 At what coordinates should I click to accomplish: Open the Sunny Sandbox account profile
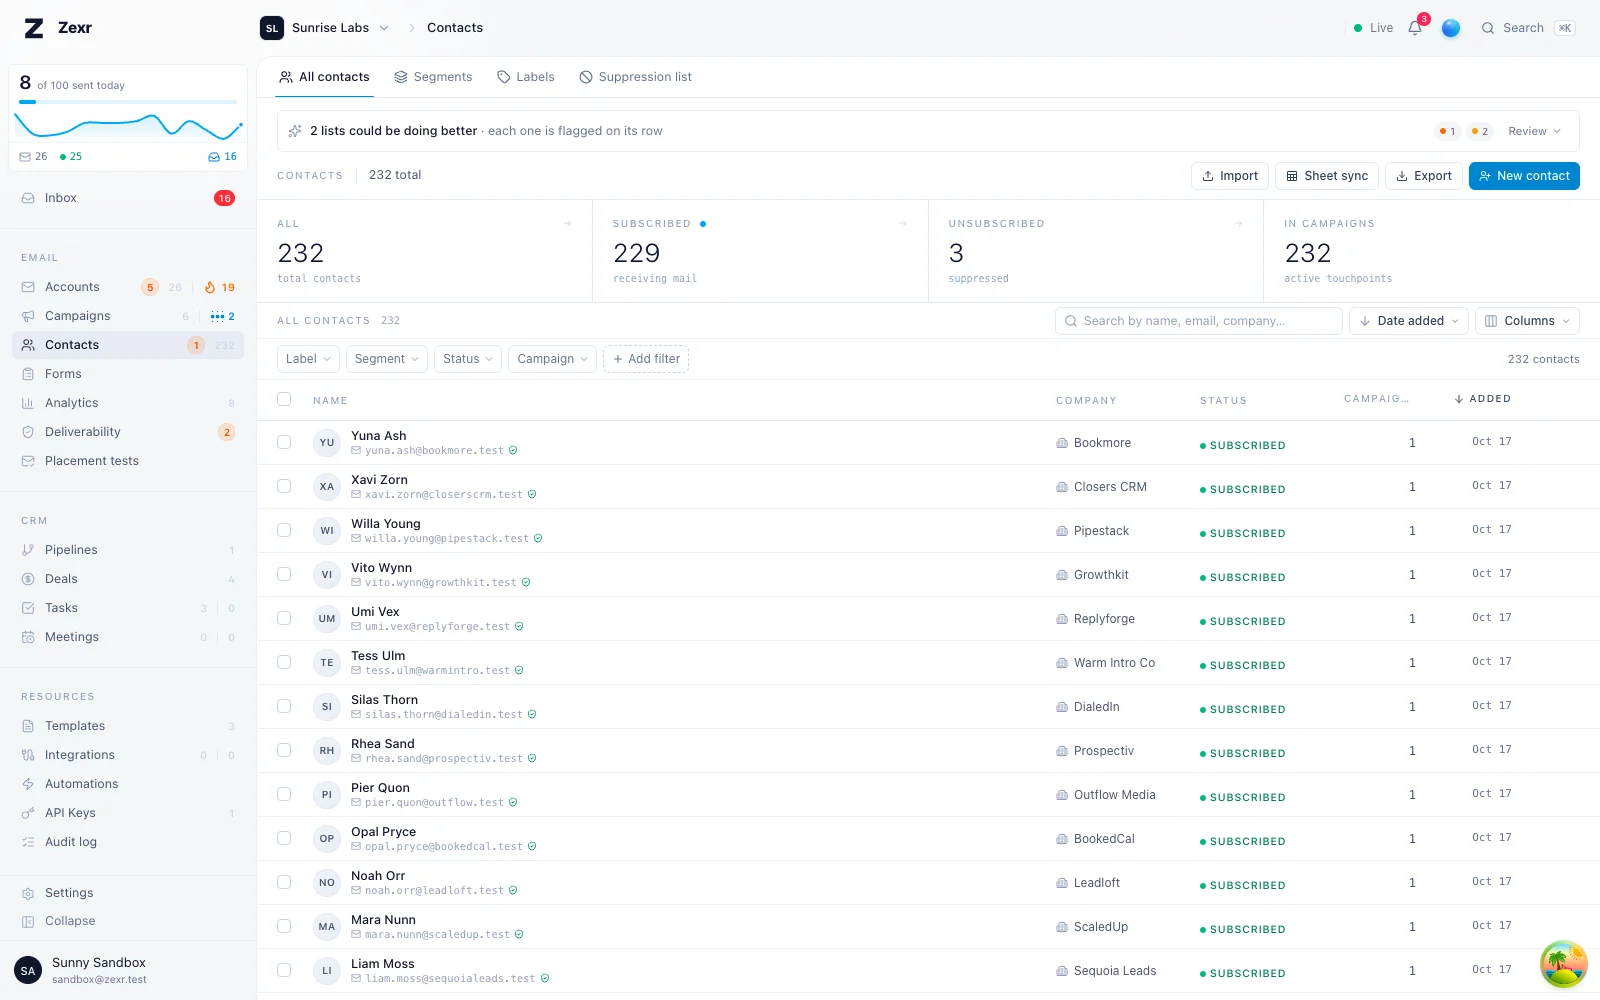click(x=128, y=970)
